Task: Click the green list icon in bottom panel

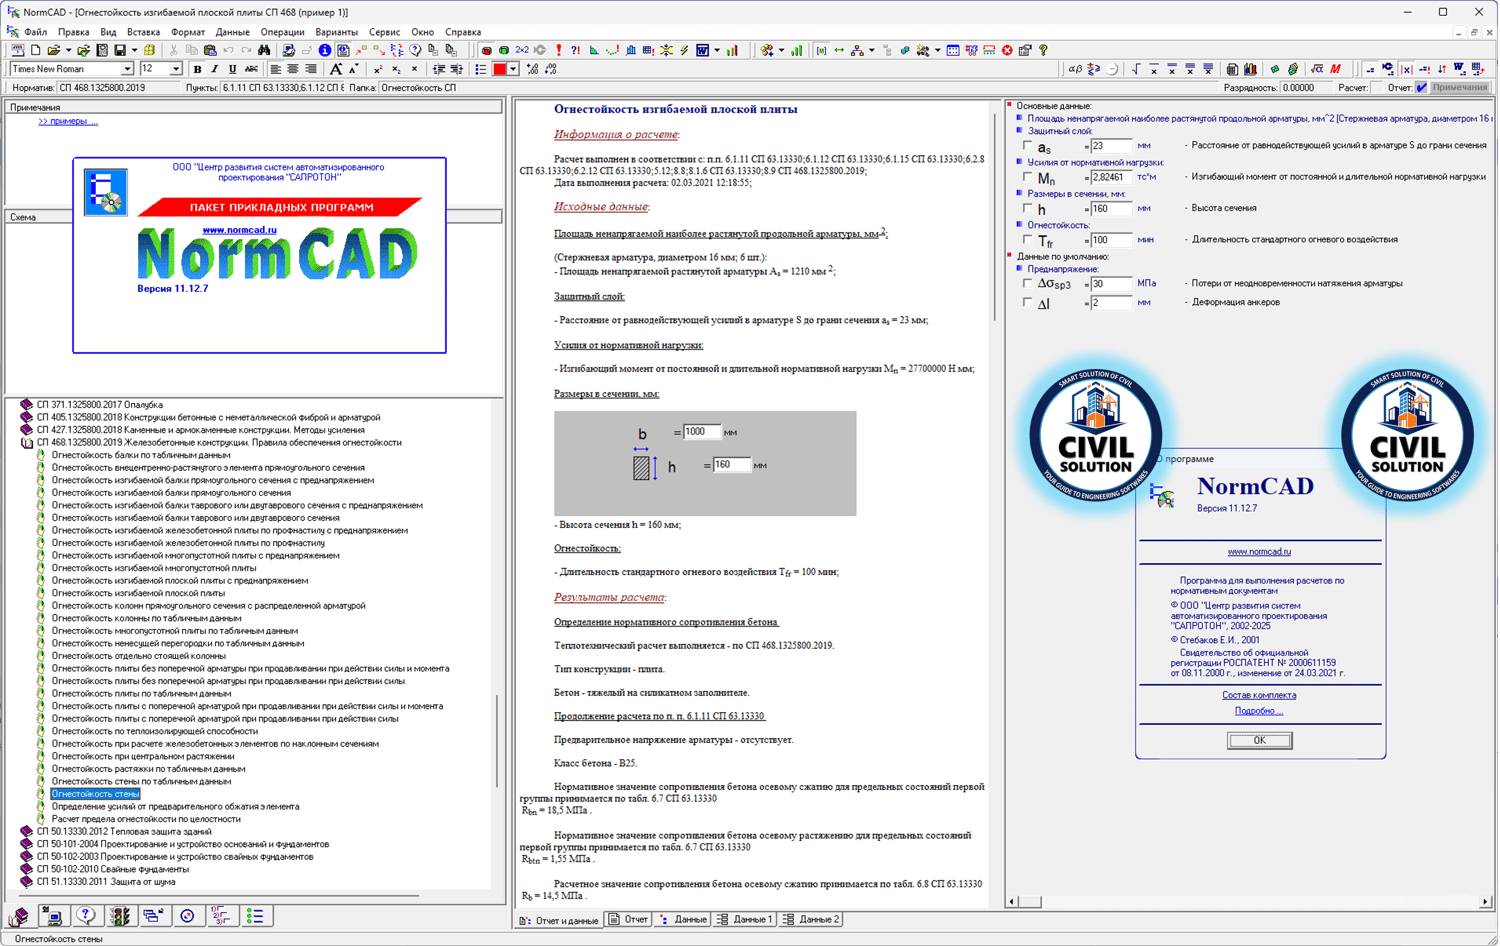Action: tap(255, 916)
